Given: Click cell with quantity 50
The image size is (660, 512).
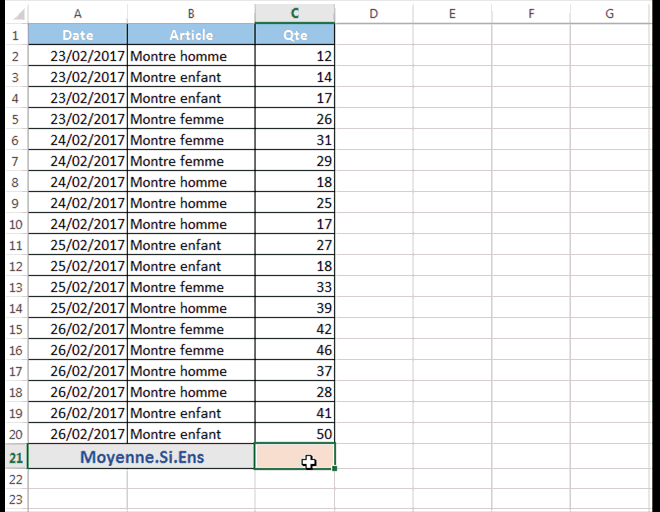Looking at the screenshot, I should [295, 434].
